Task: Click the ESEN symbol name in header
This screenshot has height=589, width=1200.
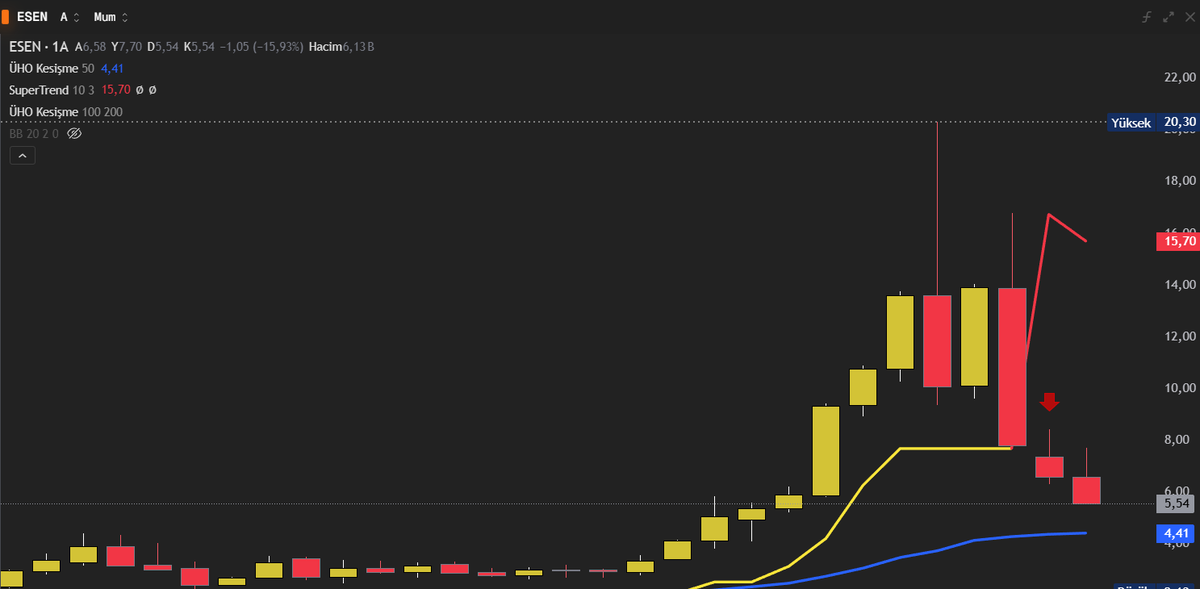Action: point(33,17)
